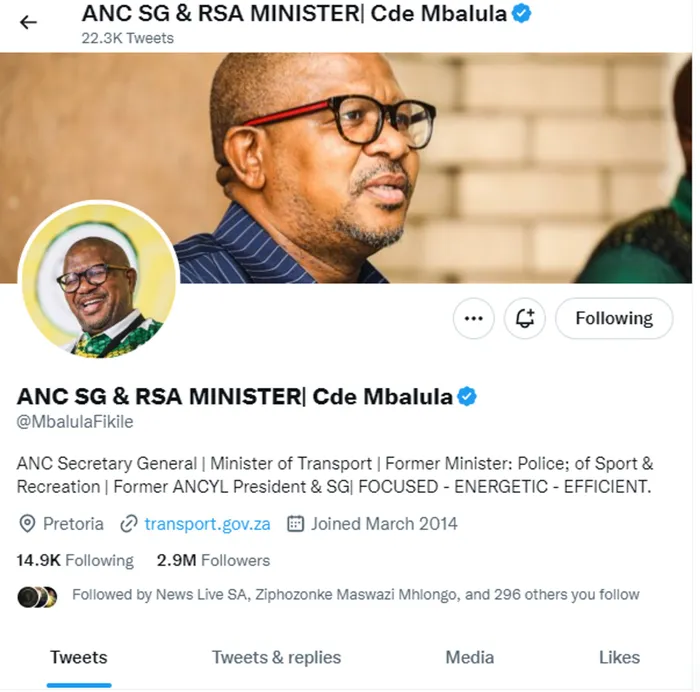Open the three-dots more options menu
The width and height of the screenshot is (700, 692).
[474, 319]
